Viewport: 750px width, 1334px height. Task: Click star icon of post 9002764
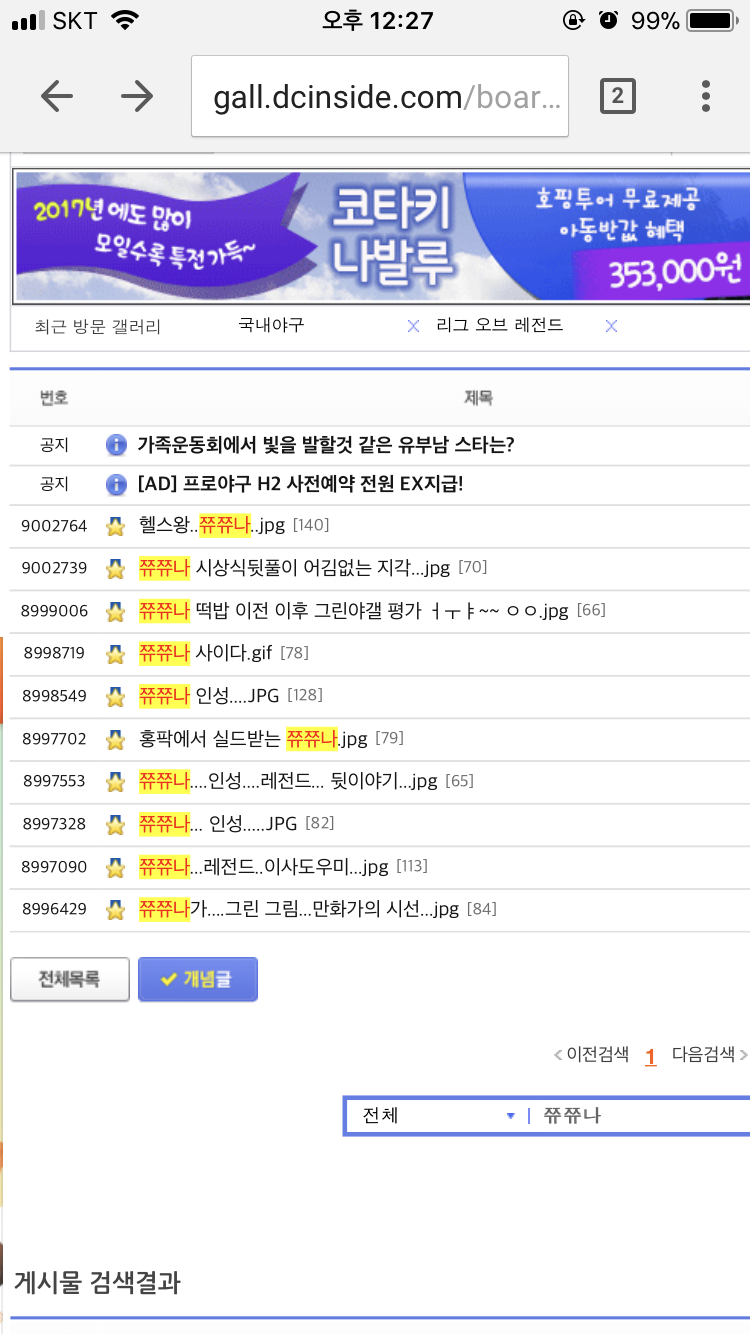click(116, 526)
